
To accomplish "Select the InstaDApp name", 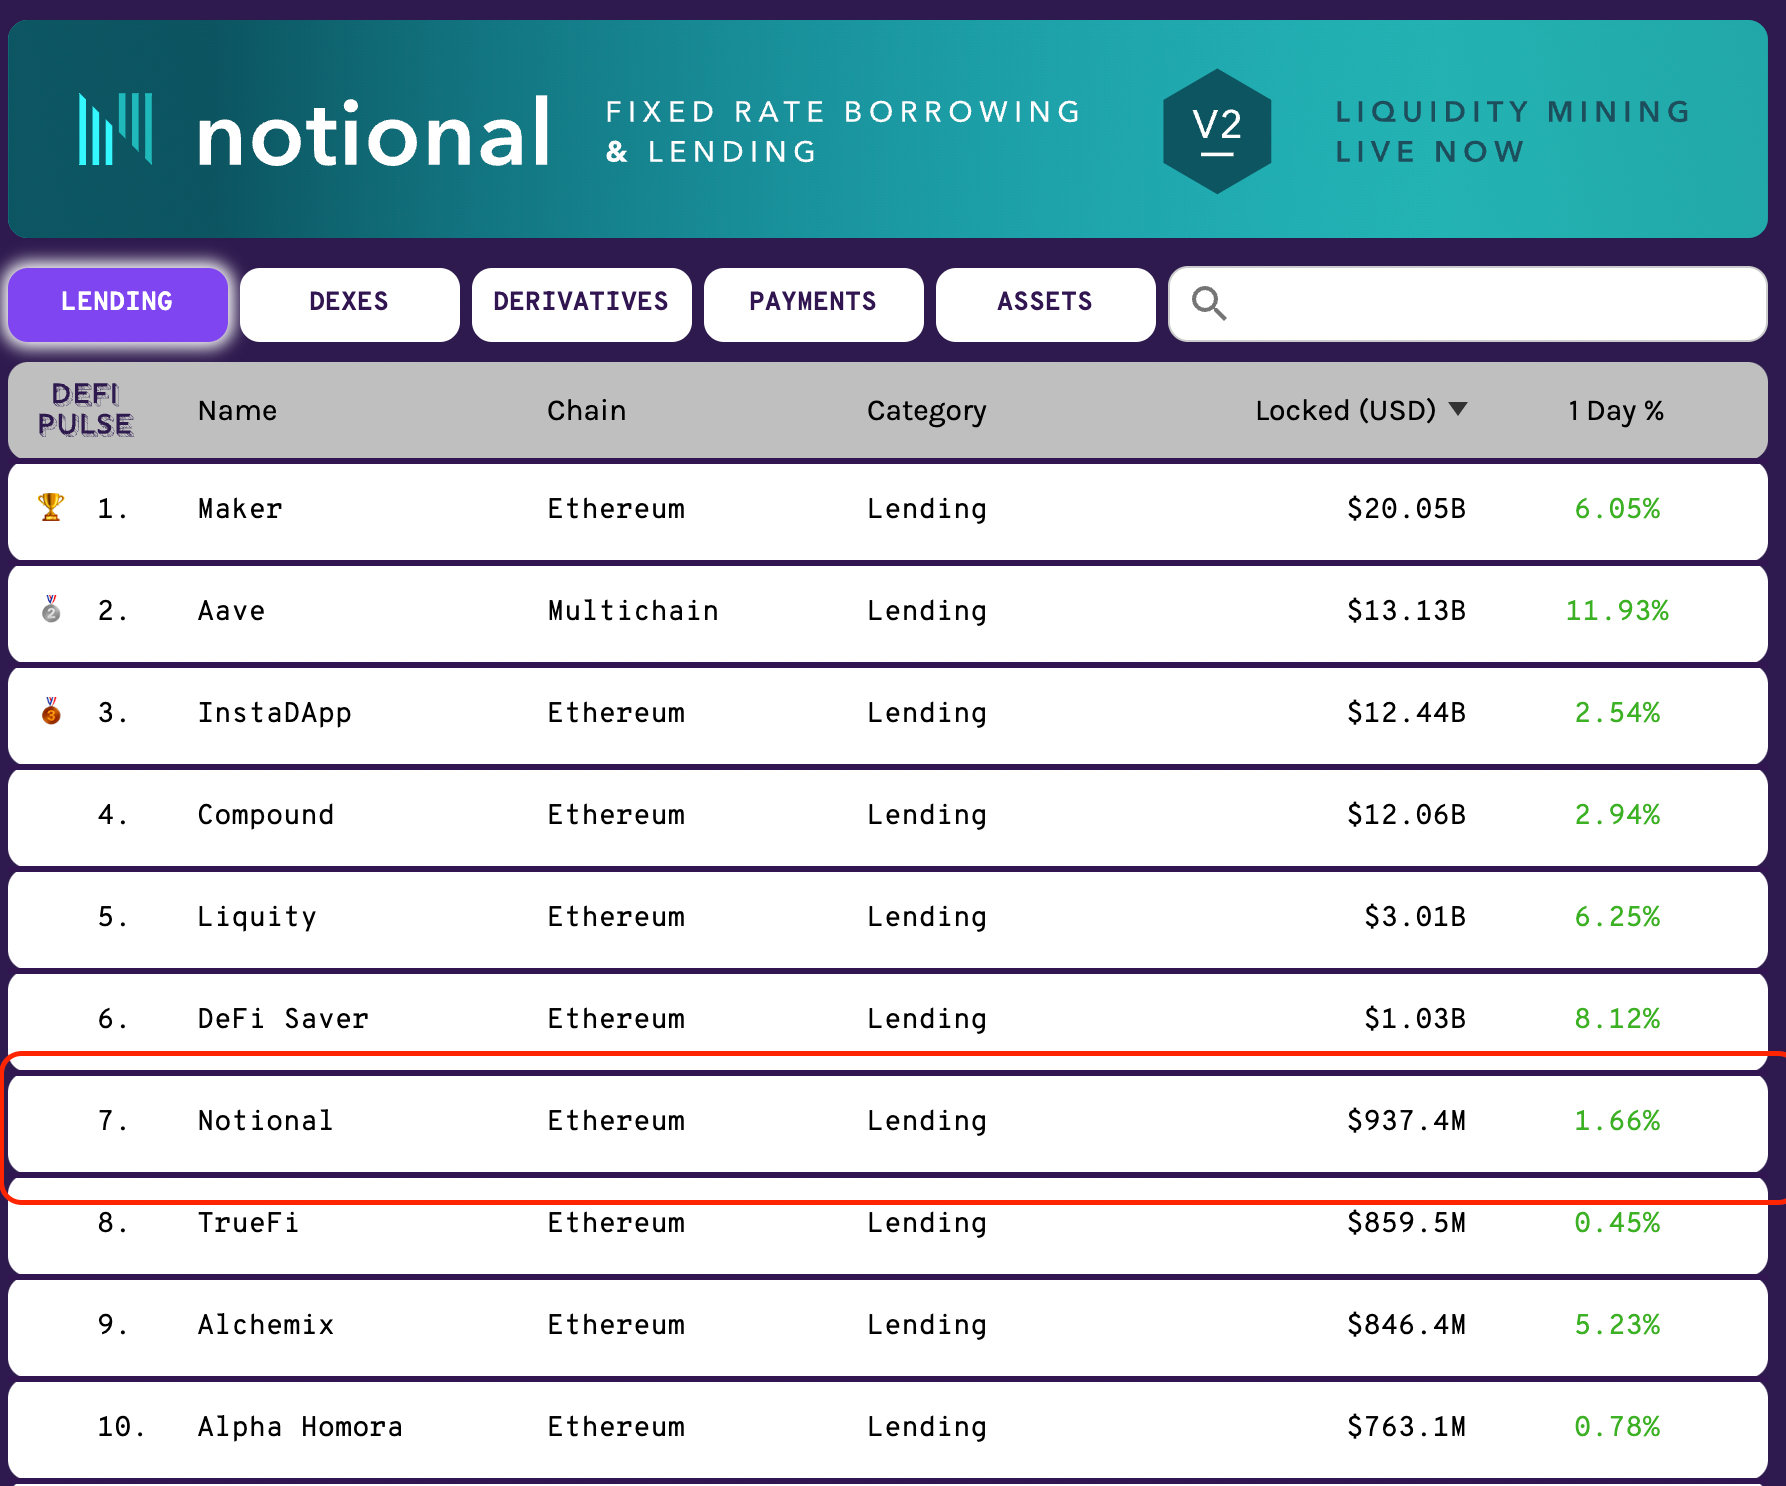I will pos(275,713).
